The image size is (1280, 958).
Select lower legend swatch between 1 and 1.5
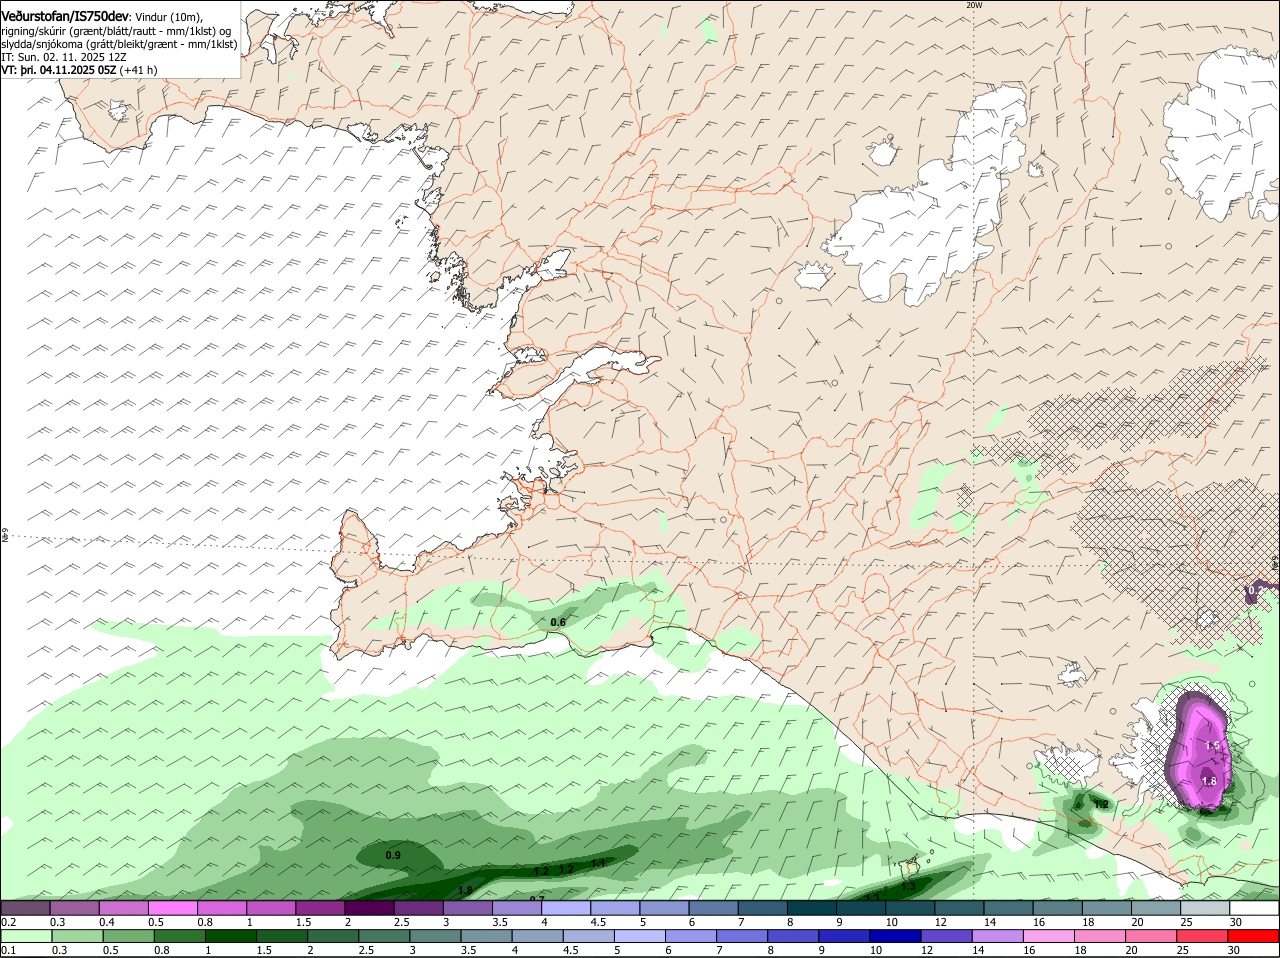click(230, 936)
